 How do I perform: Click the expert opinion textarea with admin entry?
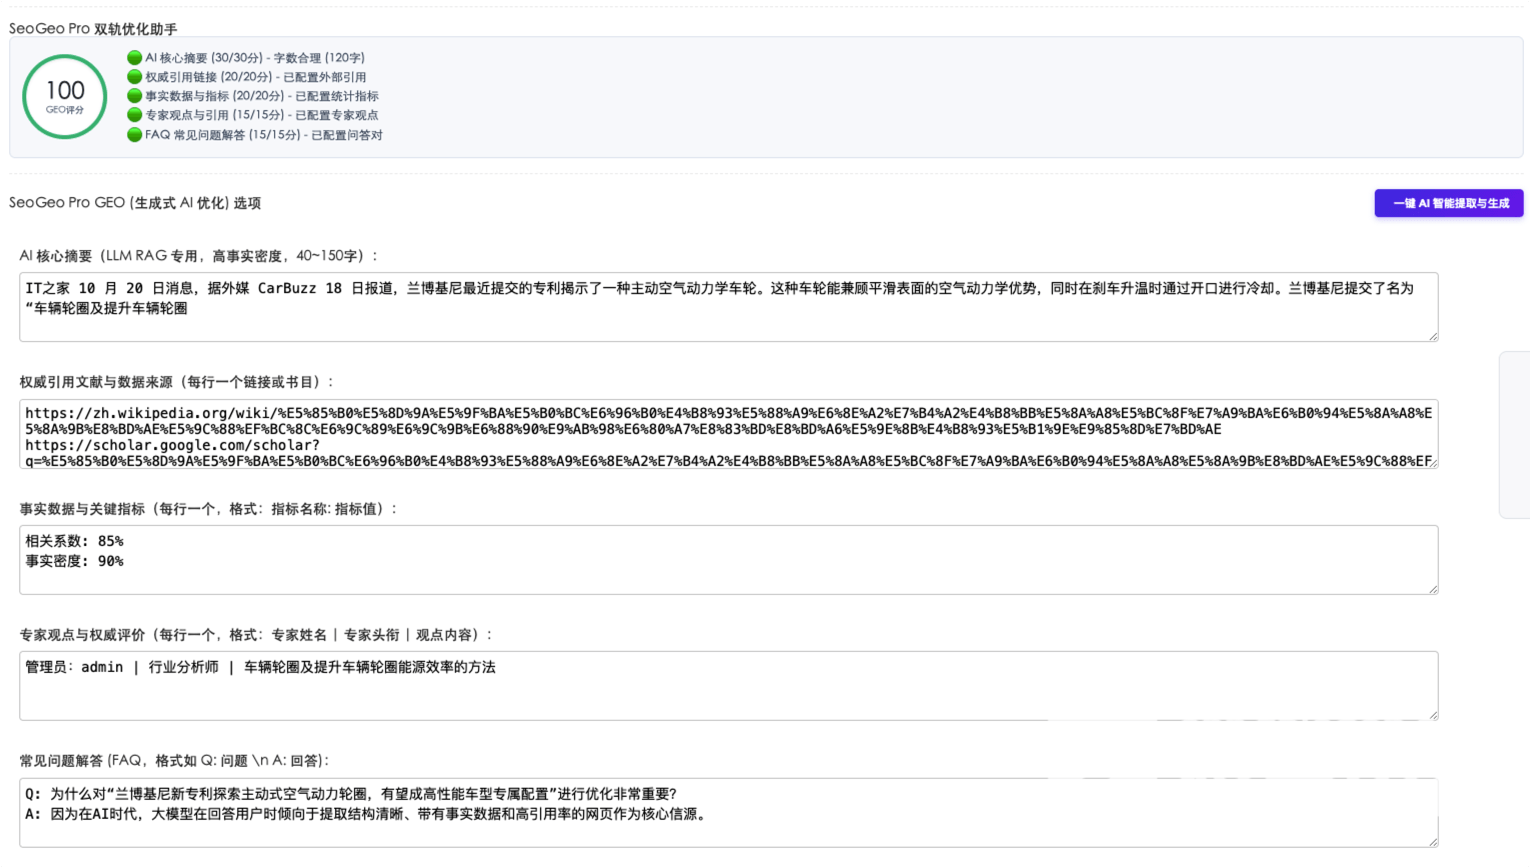[x=728, y=686]
